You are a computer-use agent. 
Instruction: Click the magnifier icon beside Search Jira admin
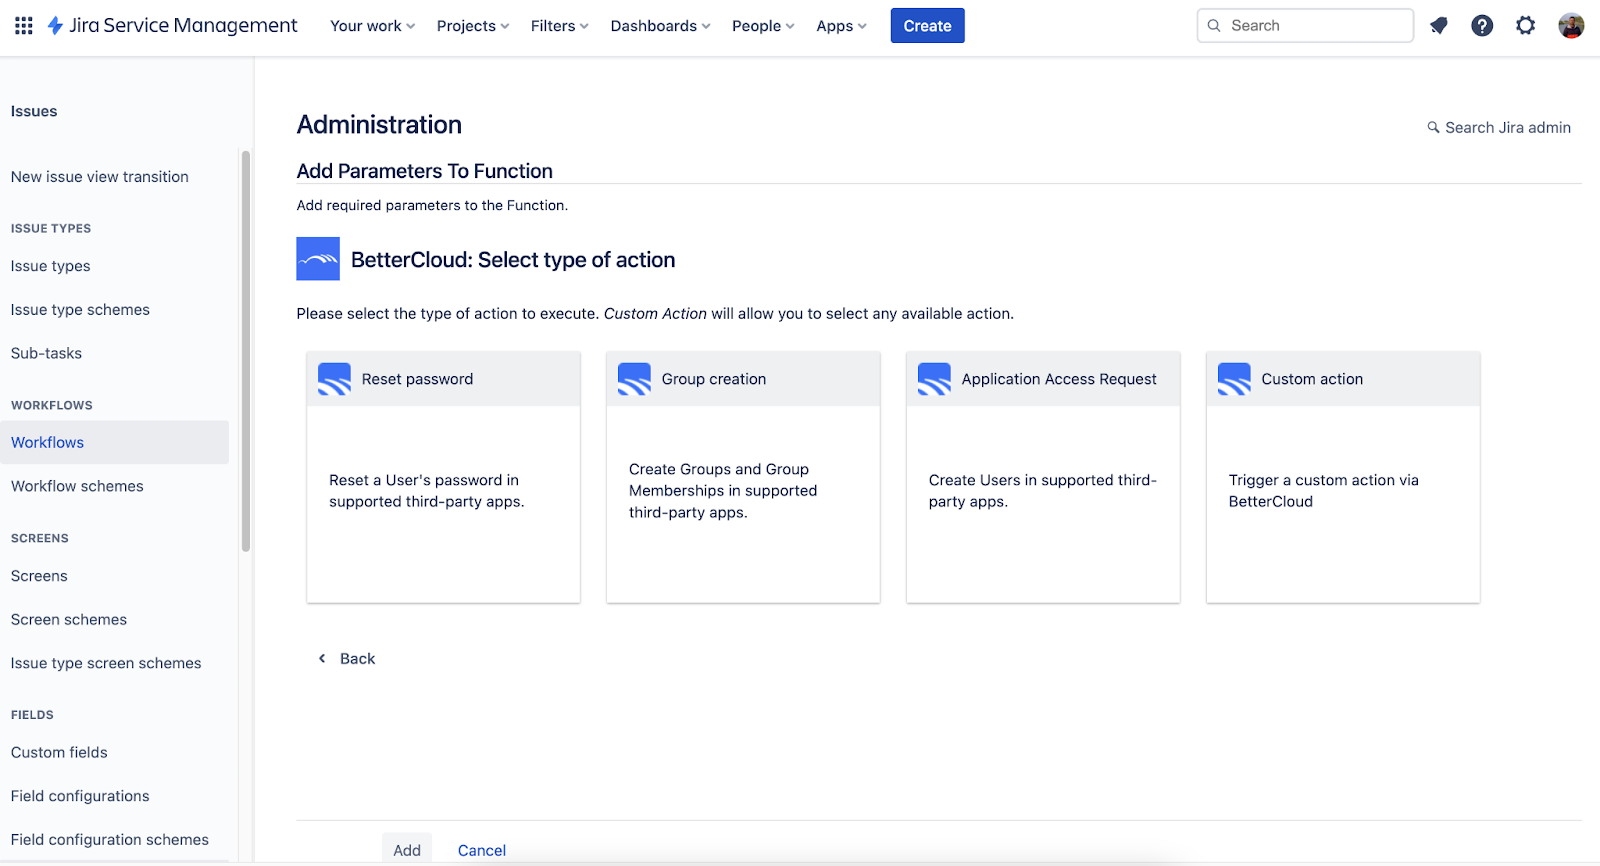point(1433,127)
